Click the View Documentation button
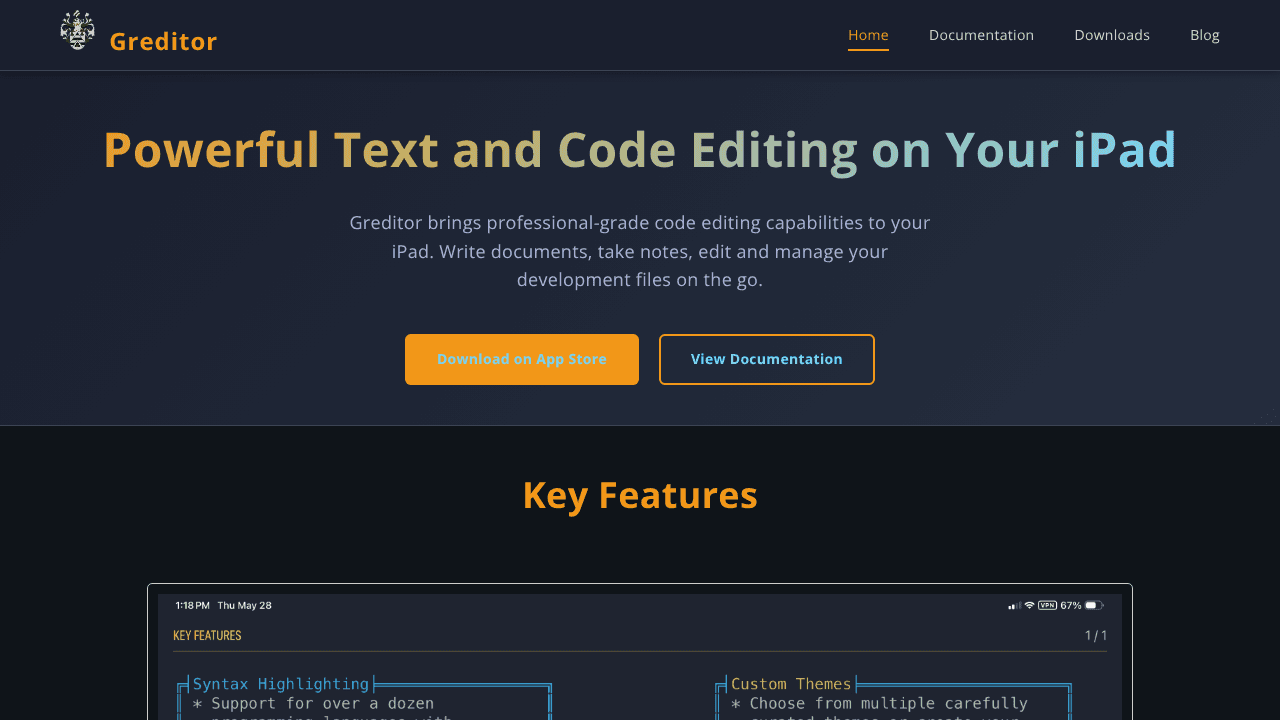Image resolution: width=1280 pixels, height=720 pixels. tap(767, 359)
